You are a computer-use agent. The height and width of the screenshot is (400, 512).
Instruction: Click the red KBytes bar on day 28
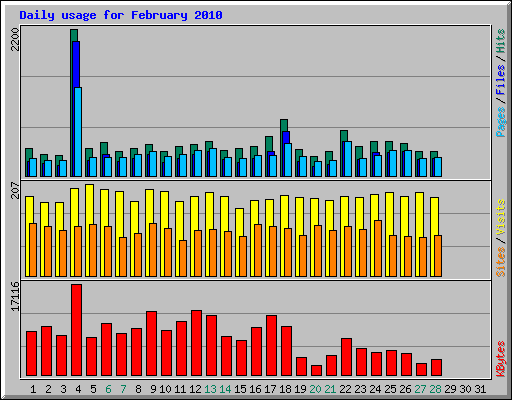[436, 368]
